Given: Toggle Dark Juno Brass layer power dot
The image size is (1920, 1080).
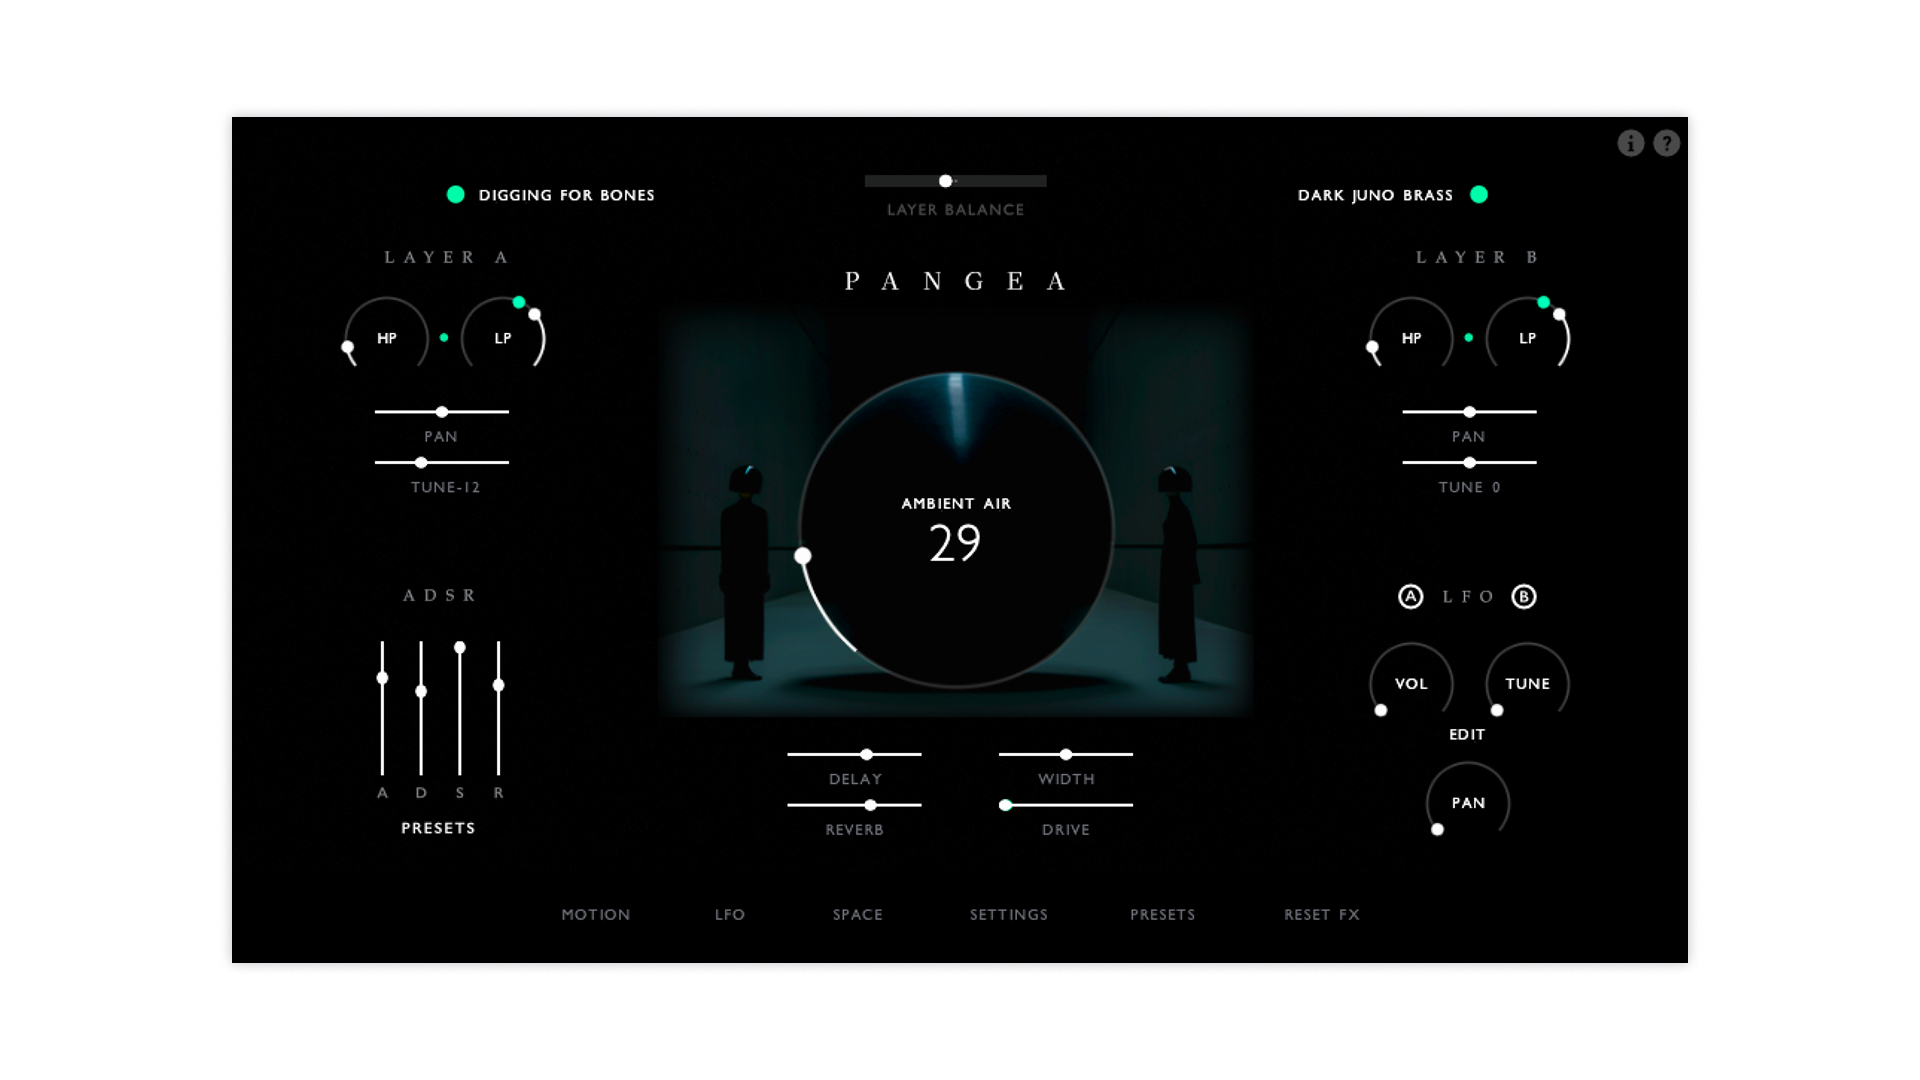Looking at the screenshot, I should (x=1479, y=195).
